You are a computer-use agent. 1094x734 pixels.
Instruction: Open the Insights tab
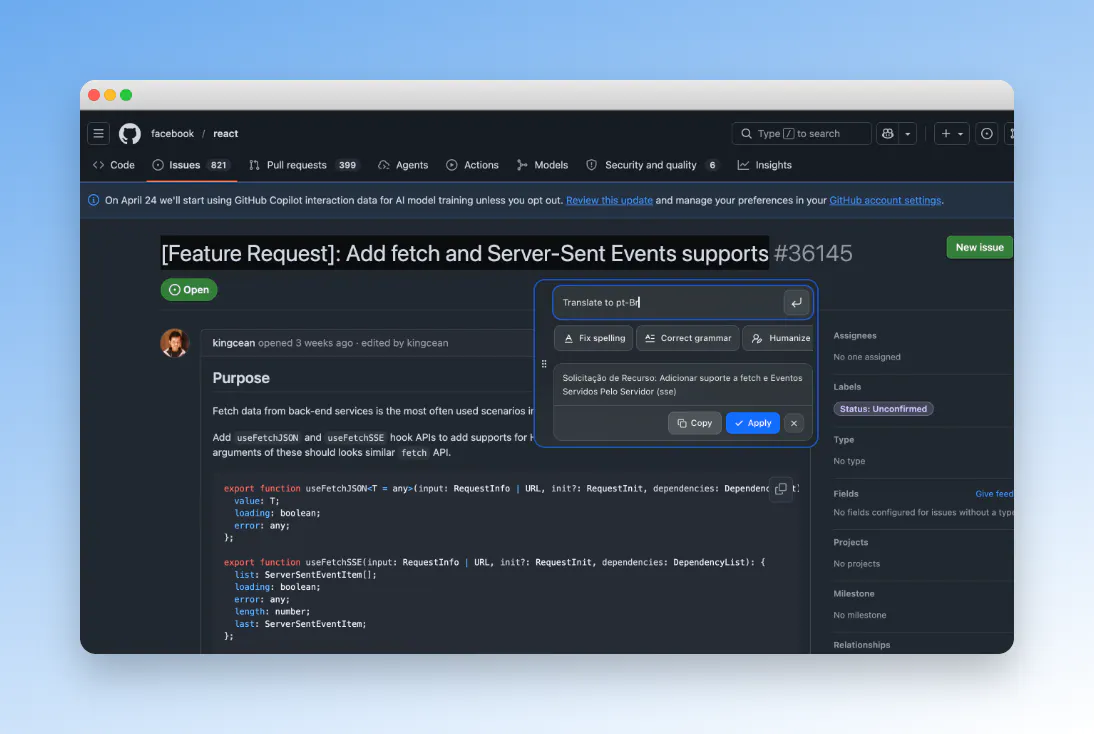(x=765, y=165)
